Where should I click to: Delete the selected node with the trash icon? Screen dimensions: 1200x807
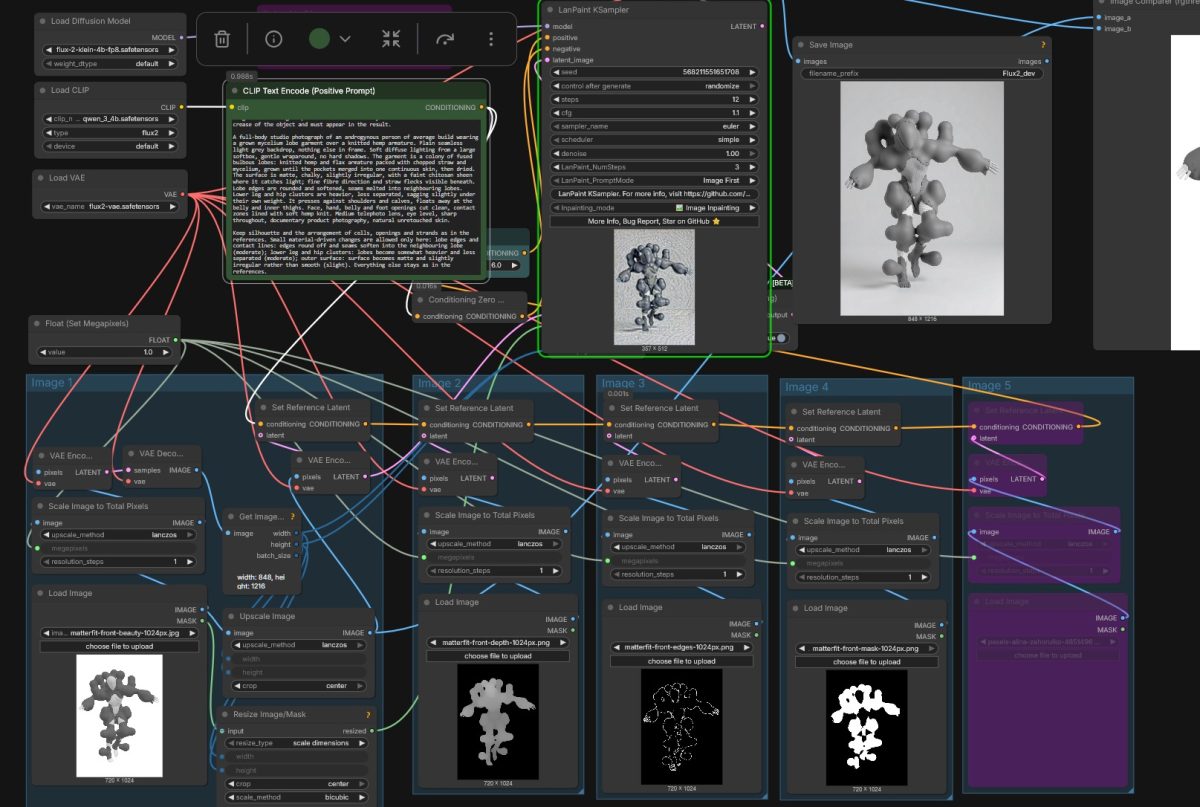pos(222,39)
